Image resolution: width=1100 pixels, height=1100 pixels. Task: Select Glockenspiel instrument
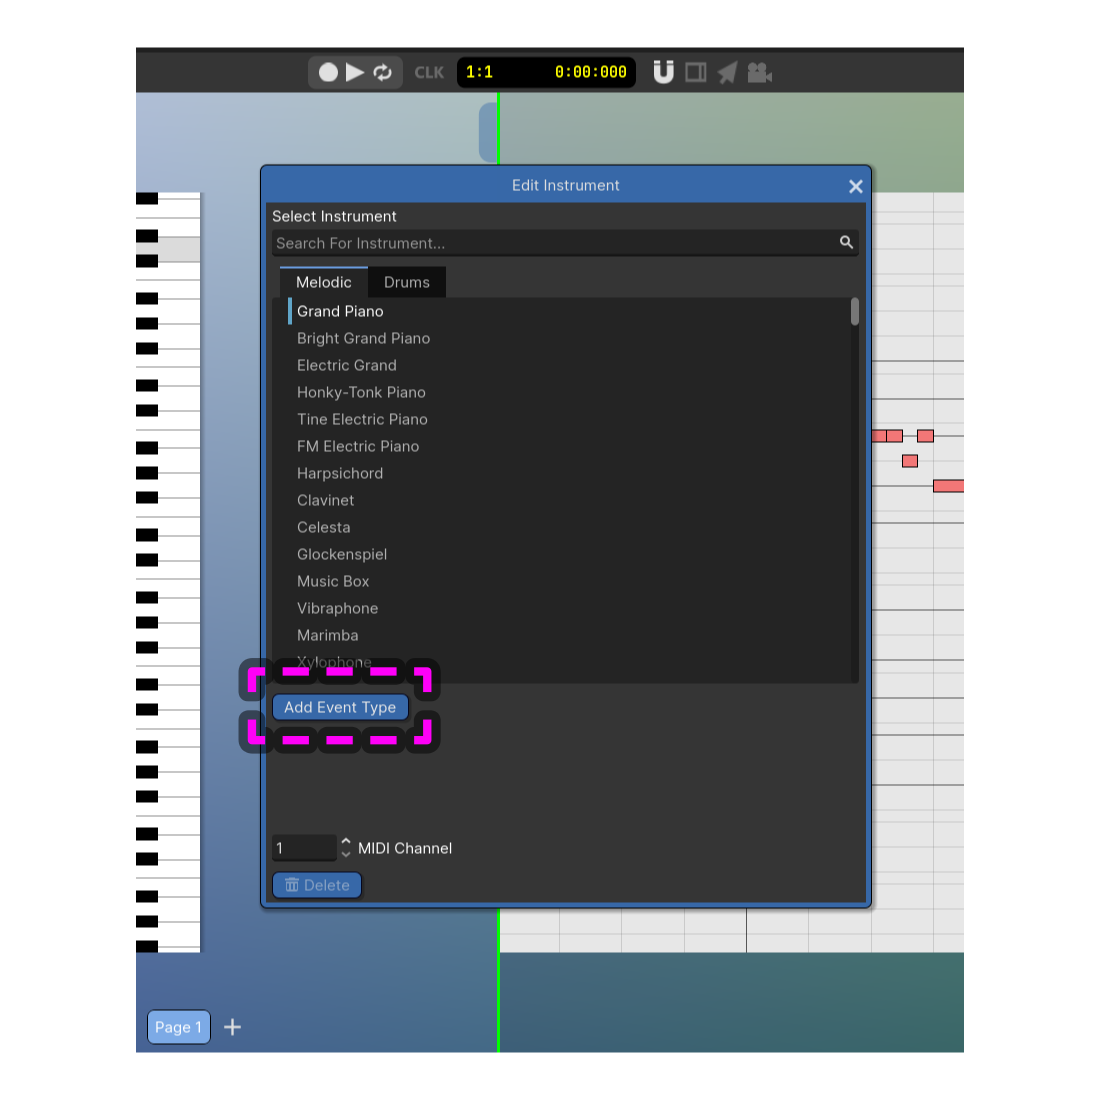point(342,554)
